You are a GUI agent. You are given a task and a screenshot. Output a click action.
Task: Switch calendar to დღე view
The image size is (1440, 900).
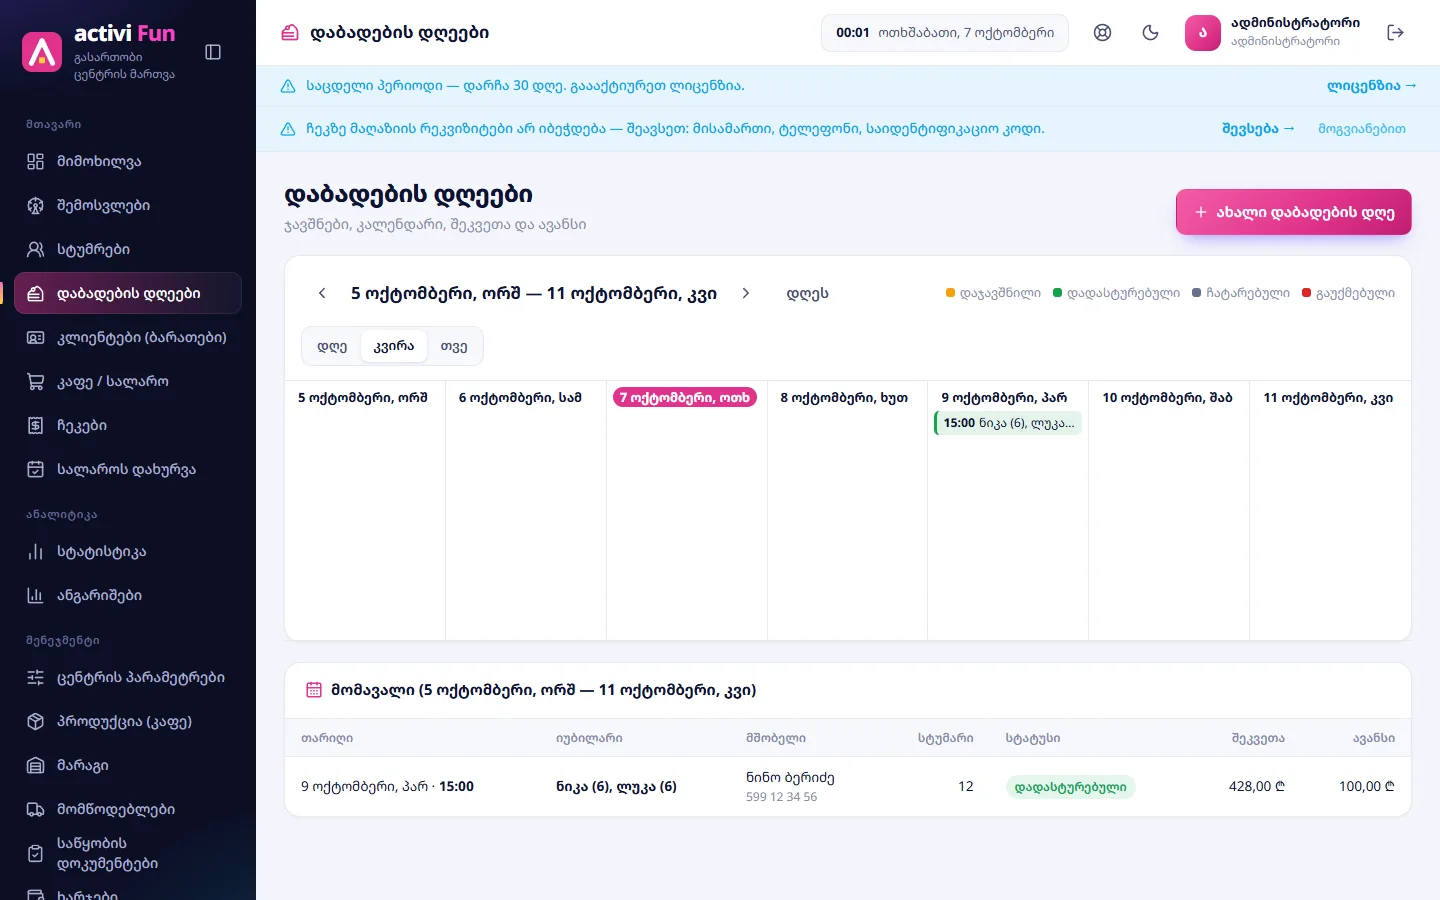coord(332,346)
